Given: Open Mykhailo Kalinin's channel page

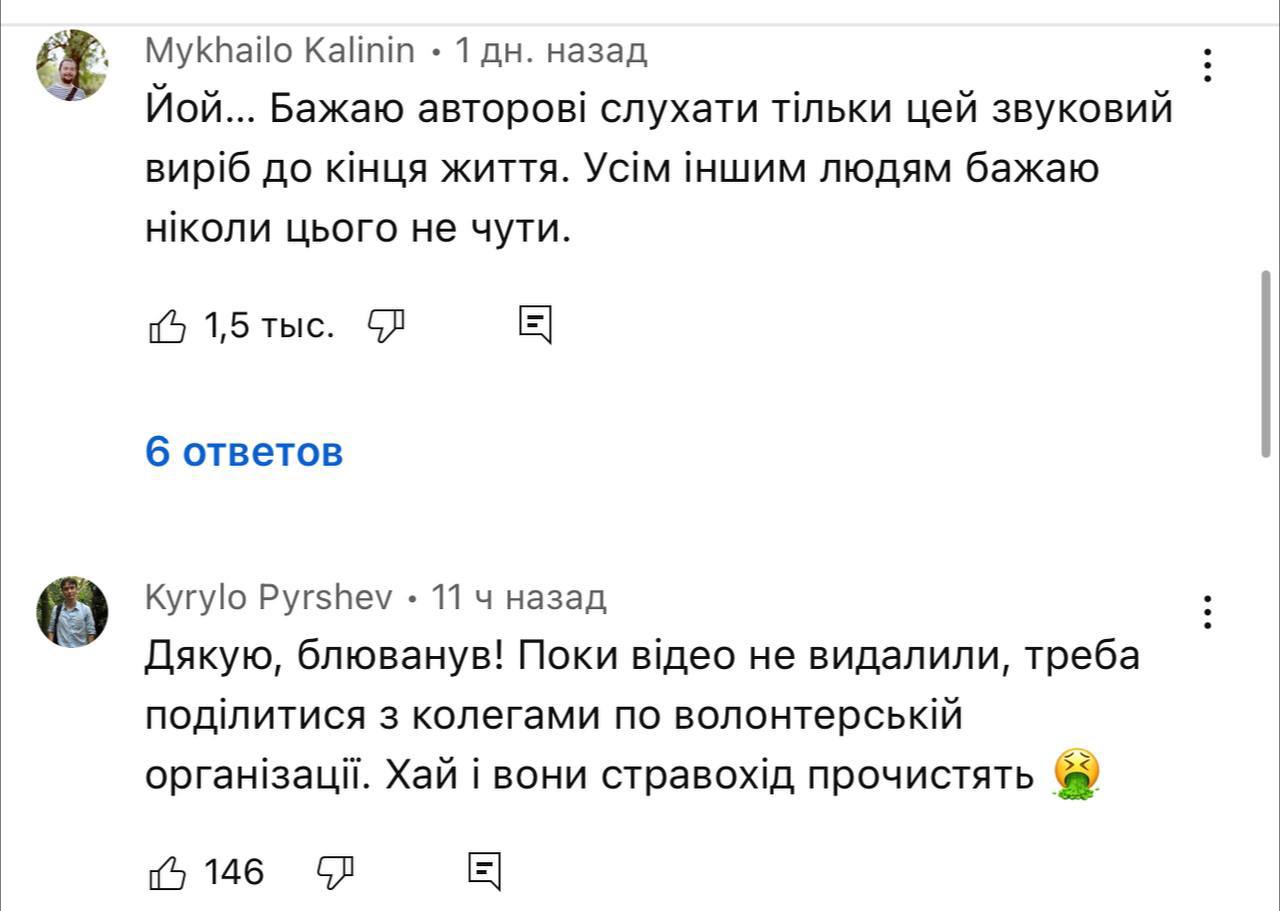Looking at the screenshot, I should 280,52.
